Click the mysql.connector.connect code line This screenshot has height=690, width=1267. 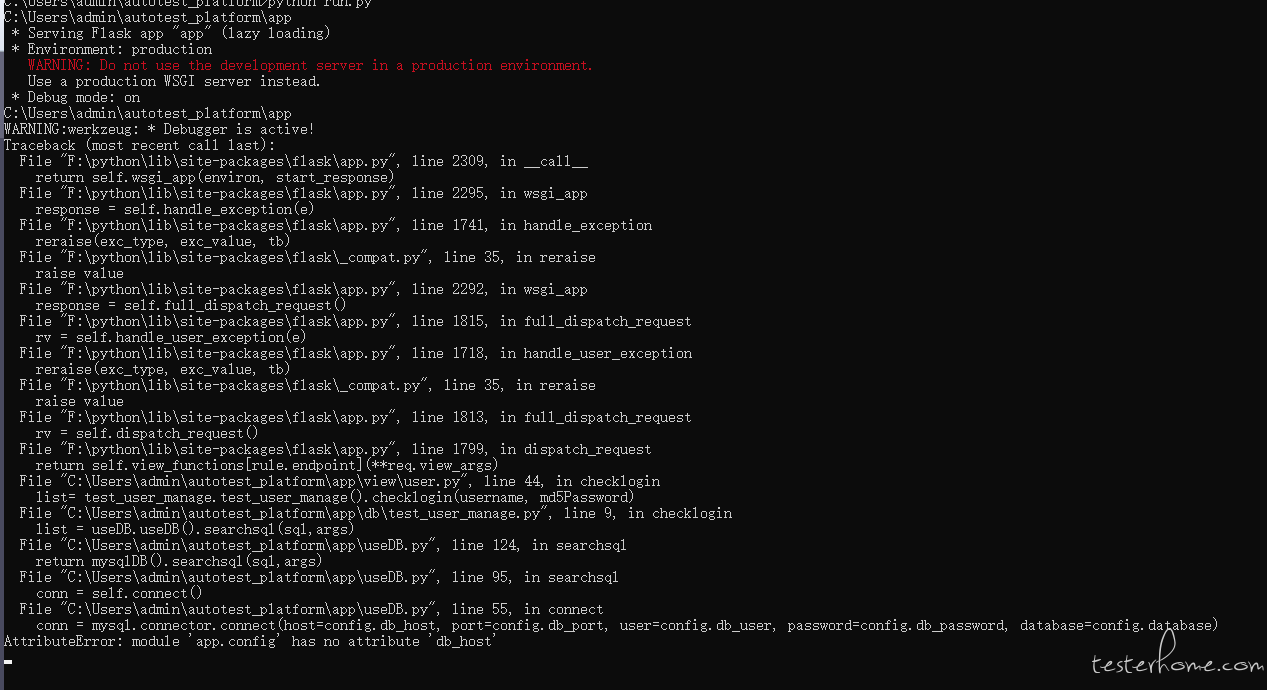click(x=626, y=625)
